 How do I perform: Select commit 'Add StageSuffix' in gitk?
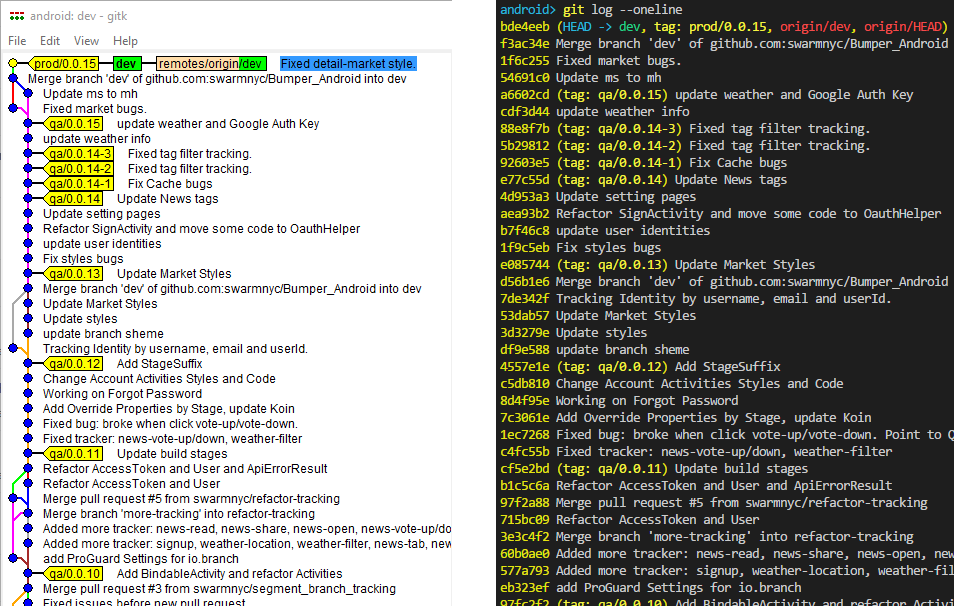tap(159, 364)
